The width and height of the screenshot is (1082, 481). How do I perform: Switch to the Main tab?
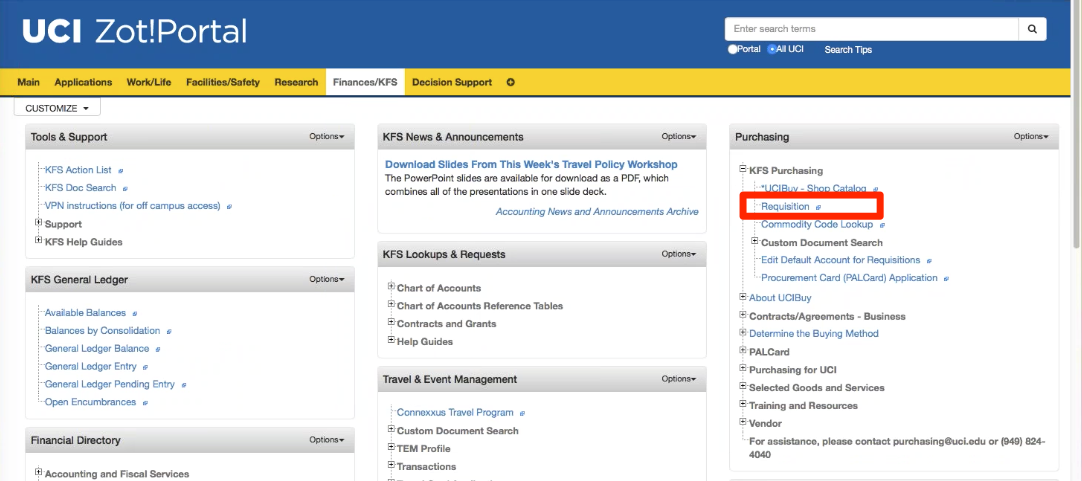point(28,82)
